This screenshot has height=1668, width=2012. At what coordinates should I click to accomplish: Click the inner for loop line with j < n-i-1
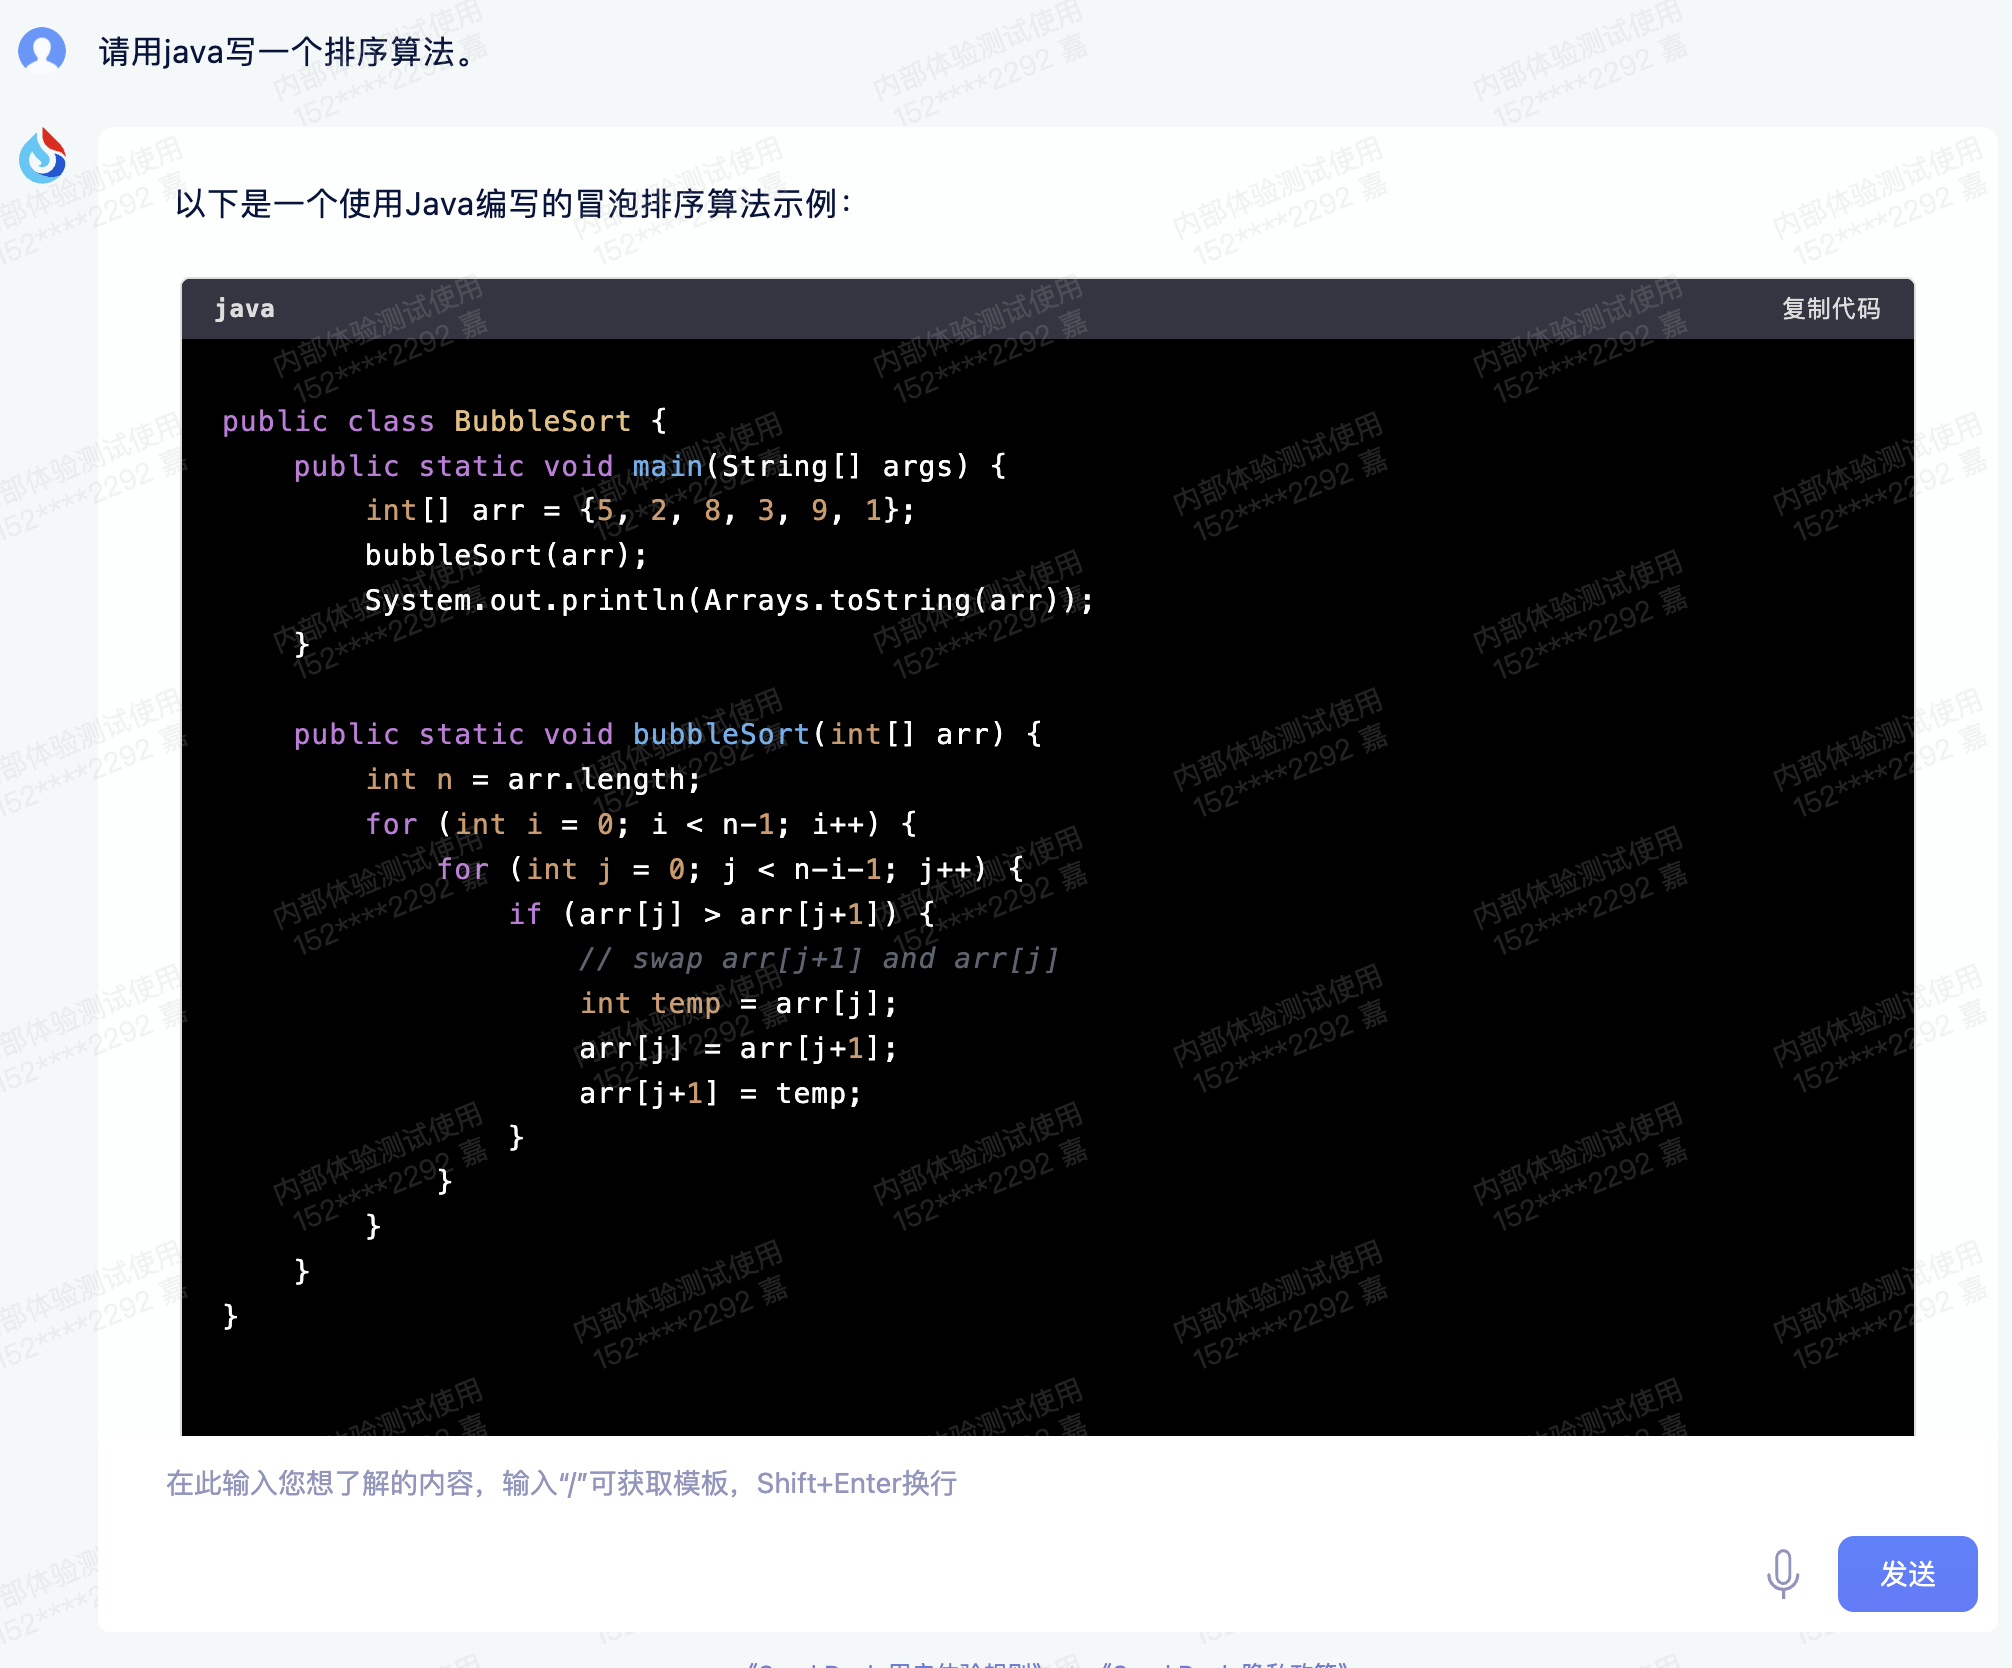pos(731,870)
